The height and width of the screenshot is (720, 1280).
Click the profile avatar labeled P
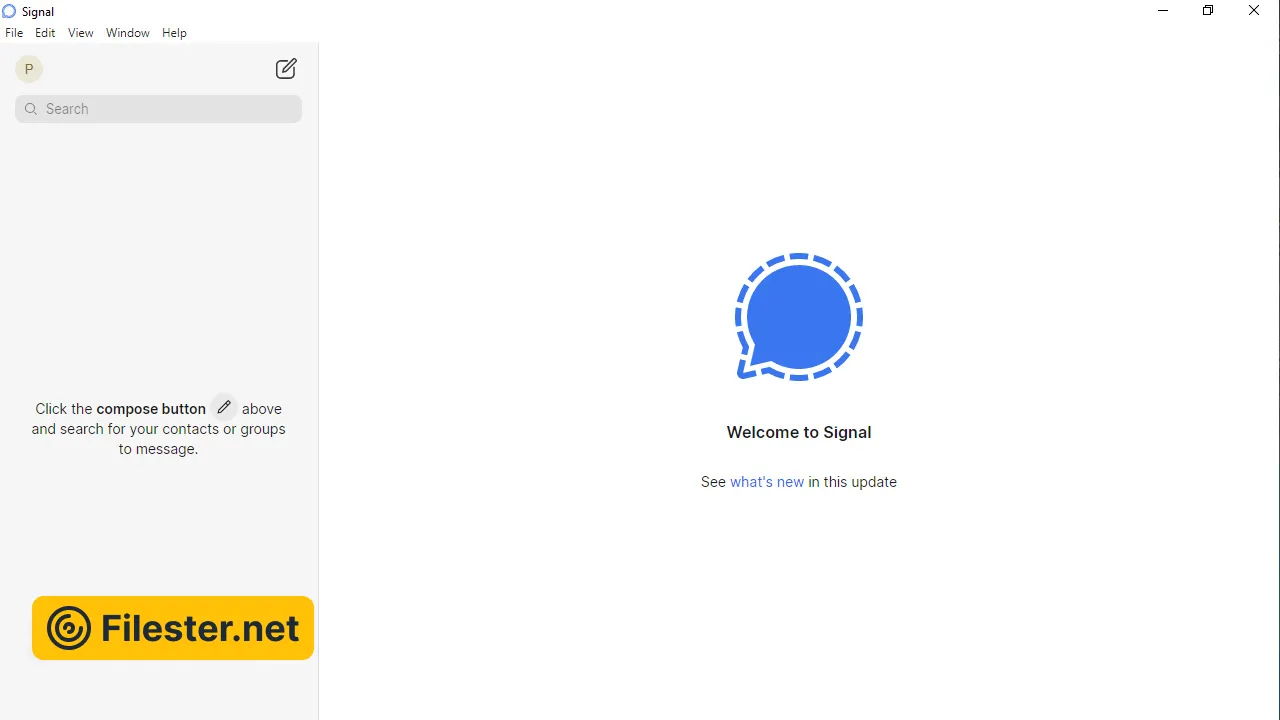[29, 69]
